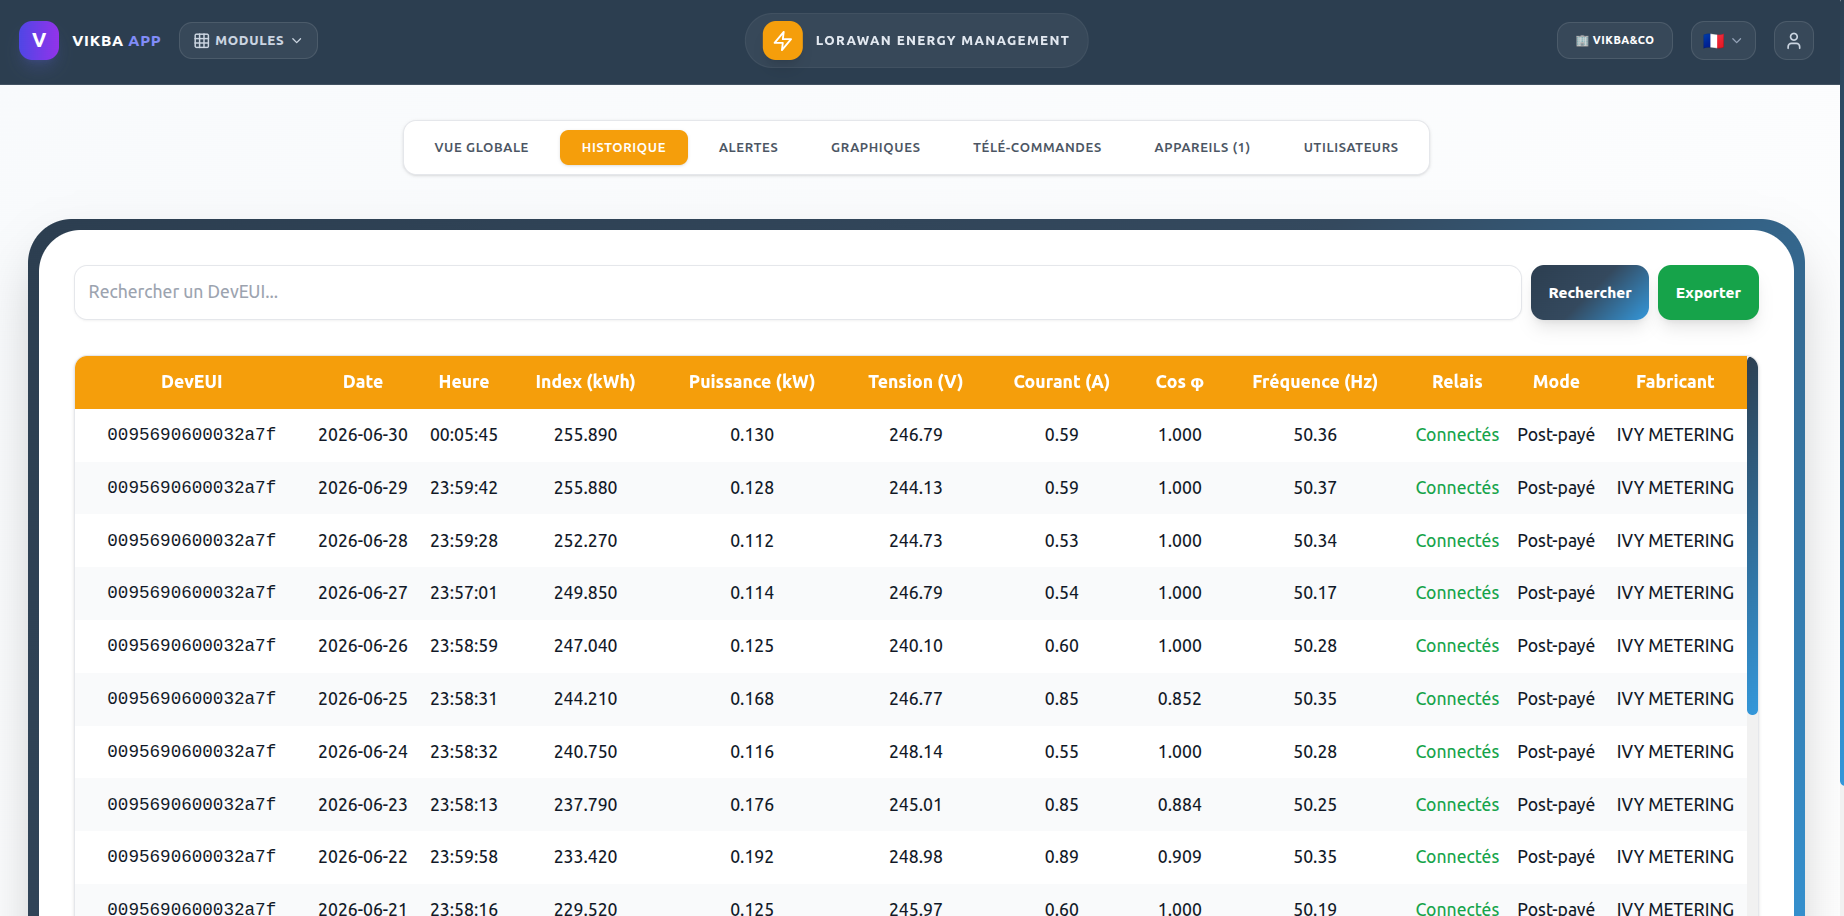This screenshot has width=1844, height=916.
Task: Click the Index (kWh) column header
Action: point(585,382)
